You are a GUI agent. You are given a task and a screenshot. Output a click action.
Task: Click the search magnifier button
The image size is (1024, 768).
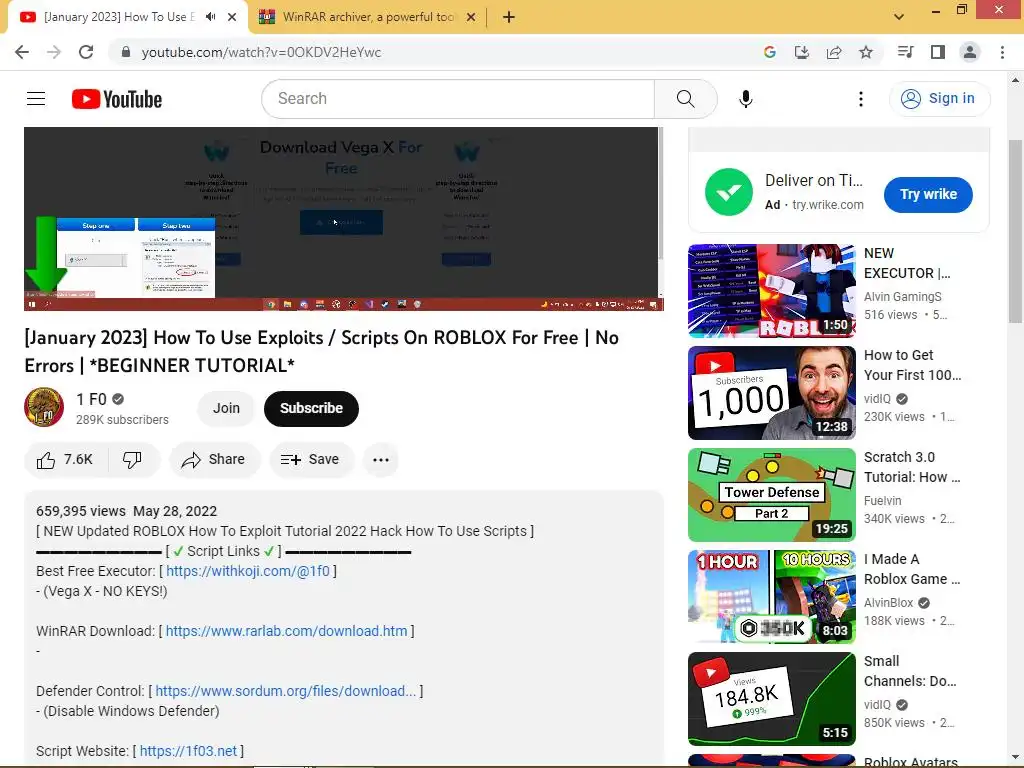pos(685,99)
